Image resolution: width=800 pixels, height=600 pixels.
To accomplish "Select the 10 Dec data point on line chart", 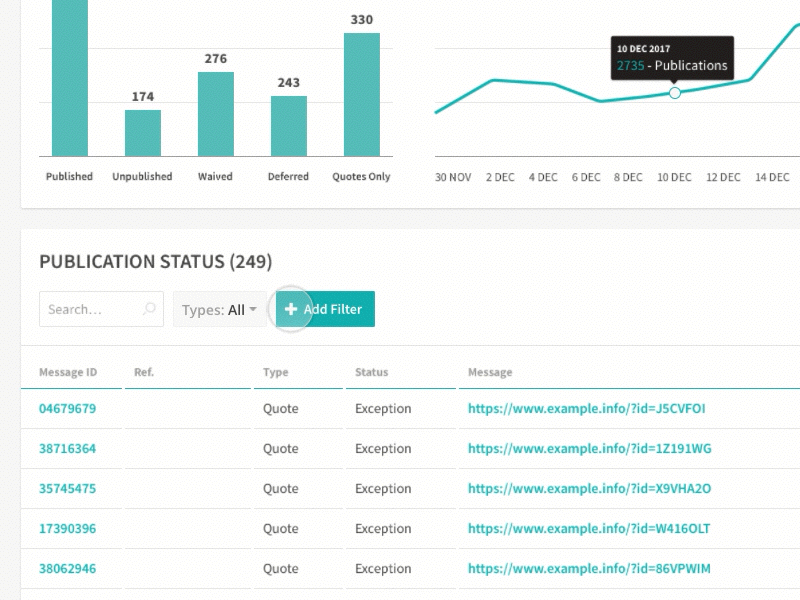I will click(x=674, y=93).
